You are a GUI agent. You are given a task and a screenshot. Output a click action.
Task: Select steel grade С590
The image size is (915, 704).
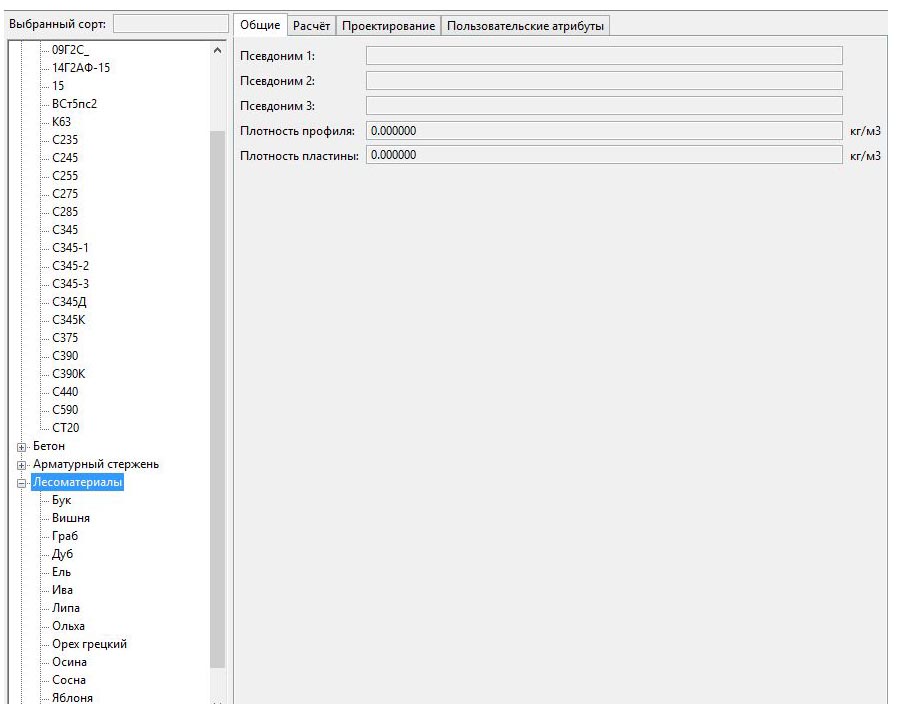(x=65, y=410)
